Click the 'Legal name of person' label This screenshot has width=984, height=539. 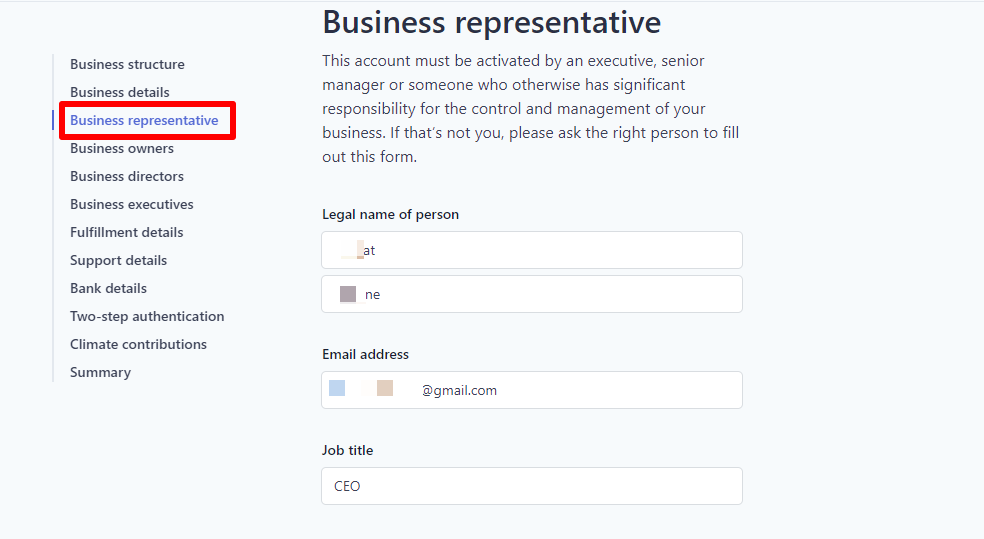[390, 214]
